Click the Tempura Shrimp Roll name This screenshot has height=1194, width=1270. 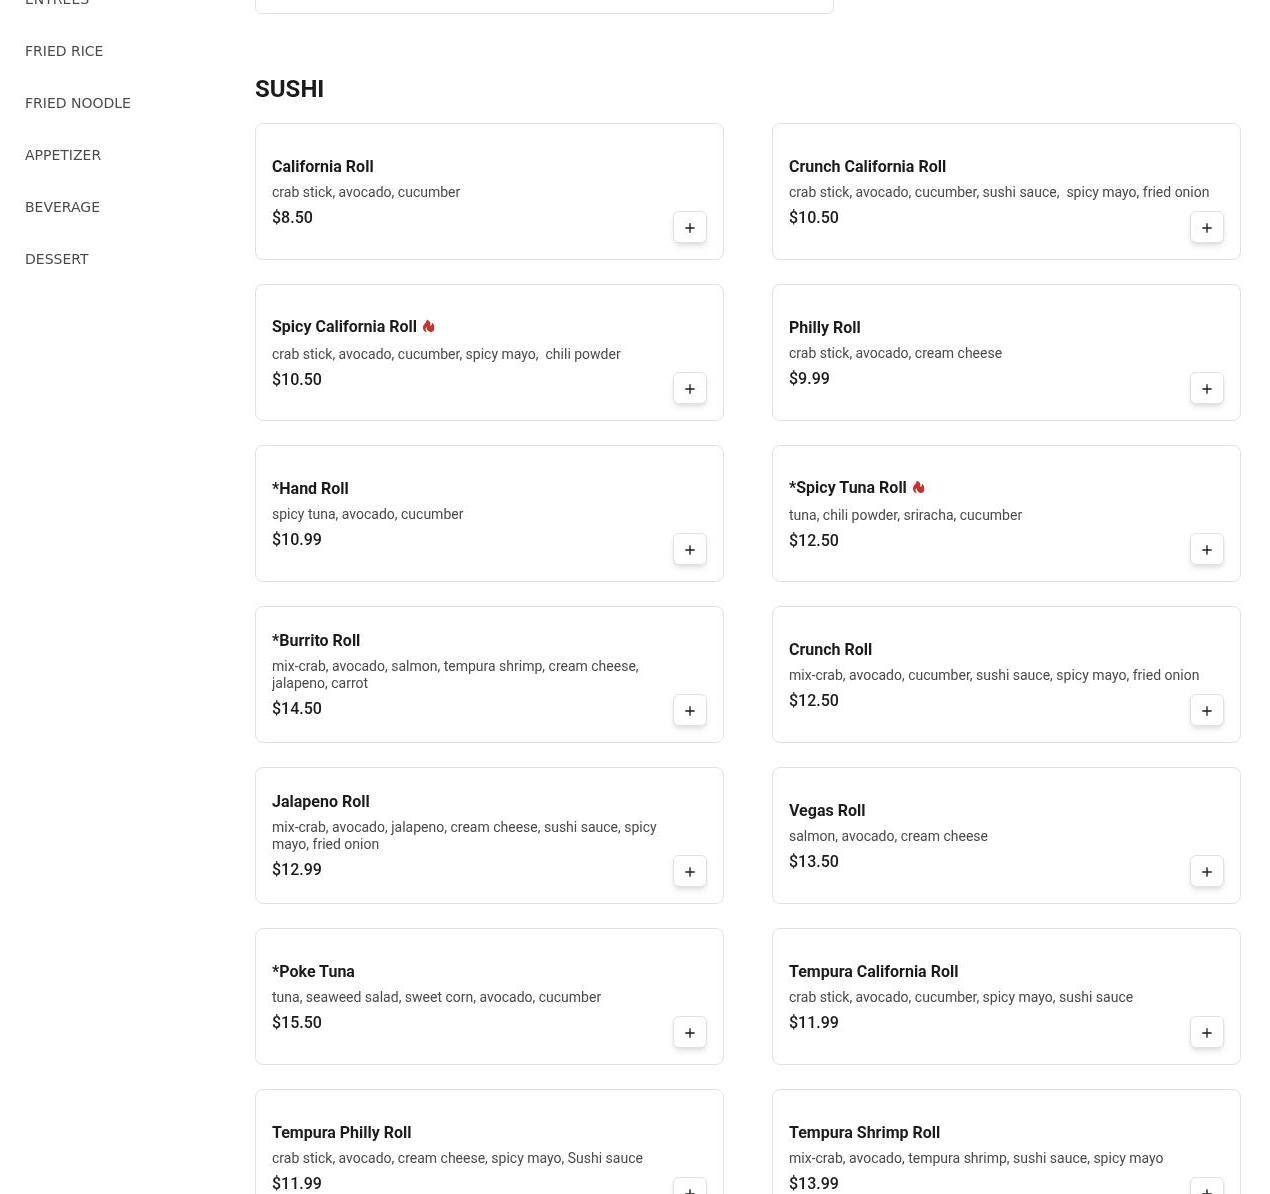864,1132
